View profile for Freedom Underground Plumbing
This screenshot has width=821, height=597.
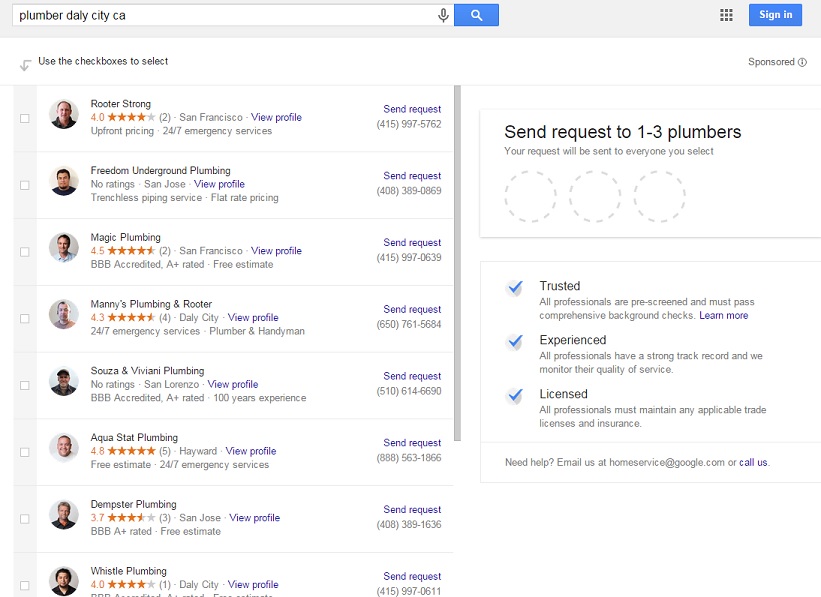(x=219, y=184)
